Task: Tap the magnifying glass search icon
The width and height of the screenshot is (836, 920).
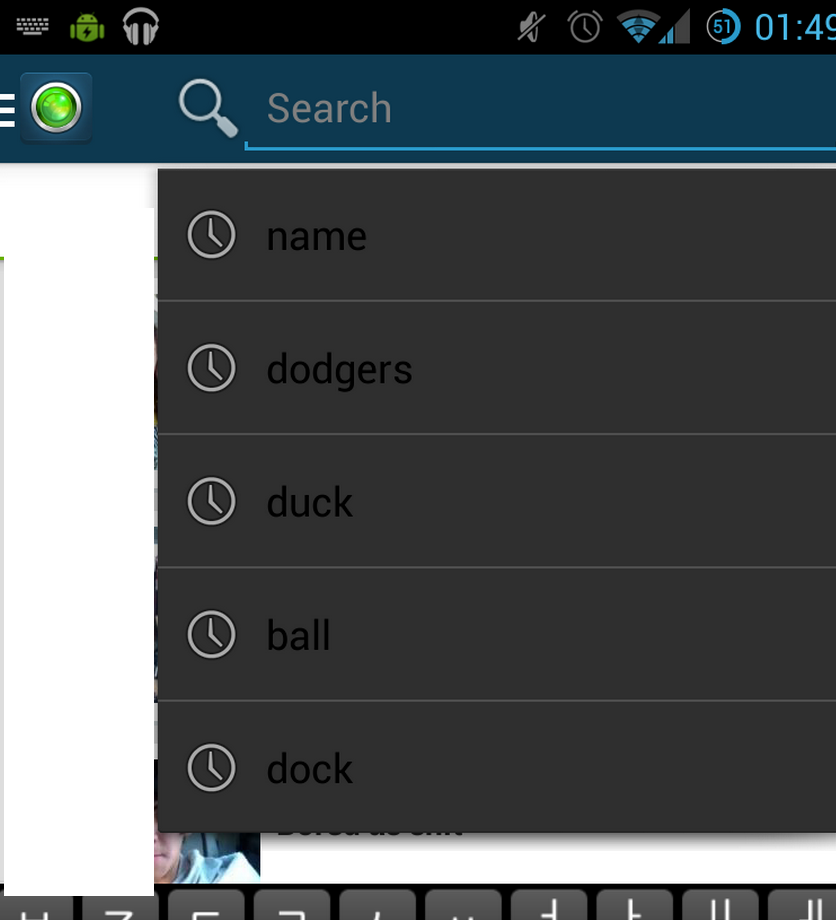Action: point(208,109)
